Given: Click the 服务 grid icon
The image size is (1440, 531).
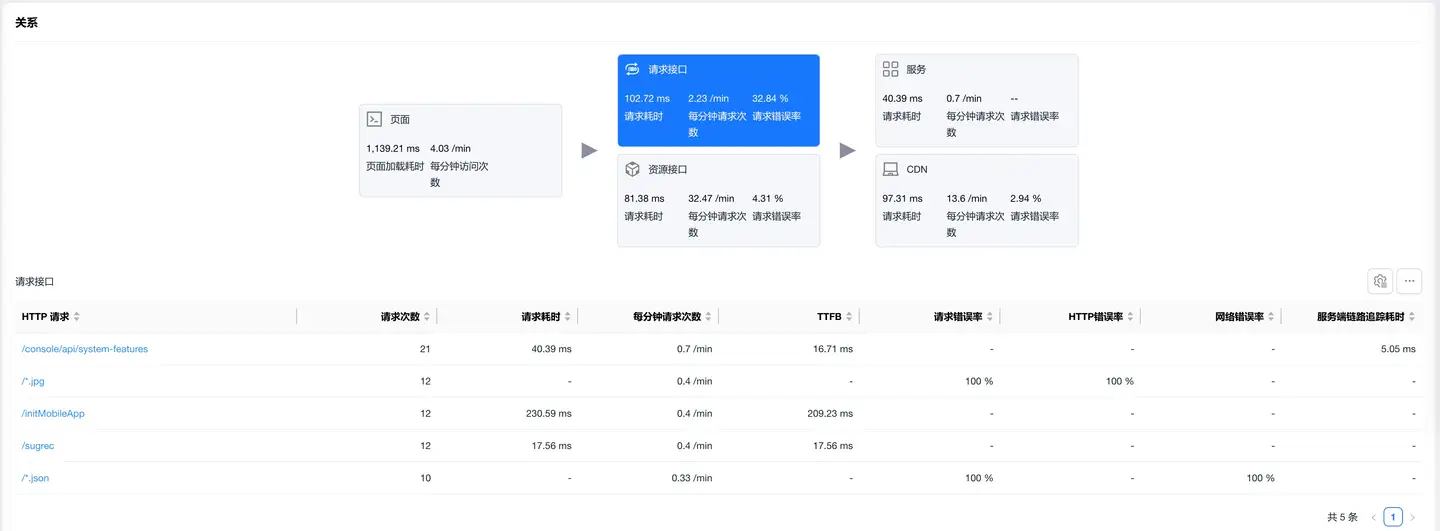Looking at the screenshot, I should click(890, 69).
